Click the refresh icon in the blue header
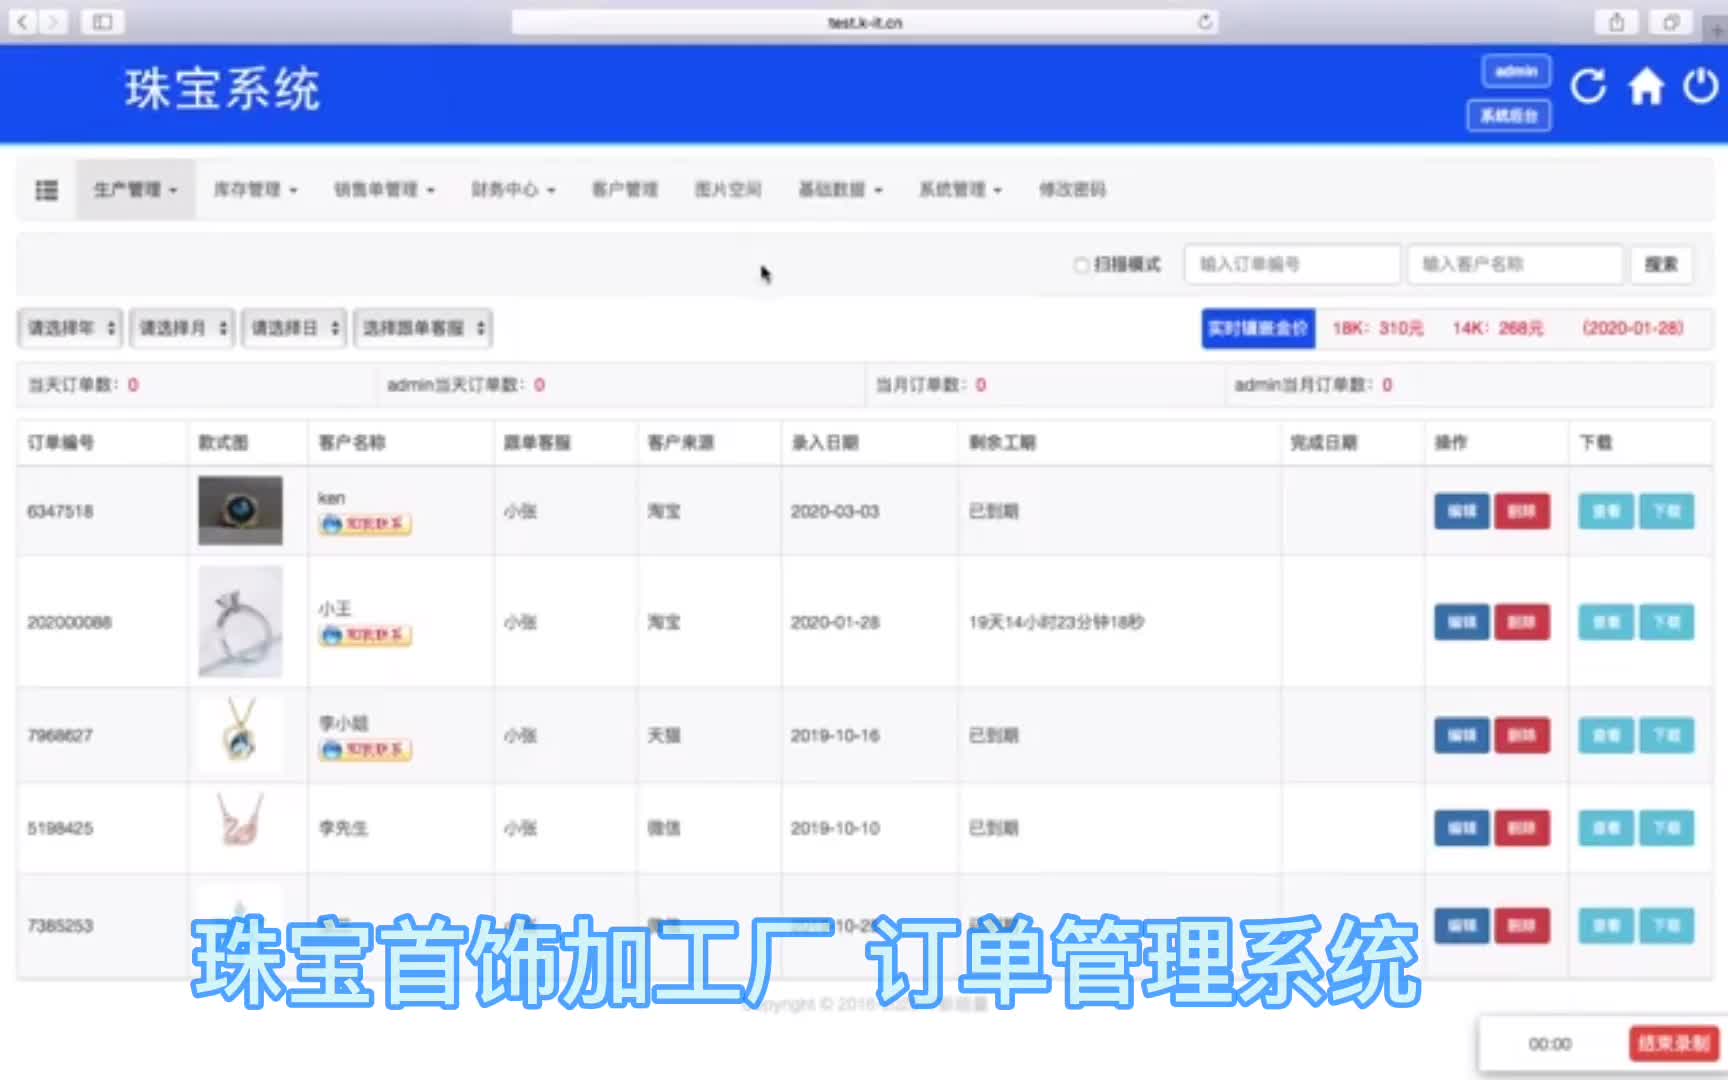This screenshot has height=1080, width=1728. (1588, 87)
